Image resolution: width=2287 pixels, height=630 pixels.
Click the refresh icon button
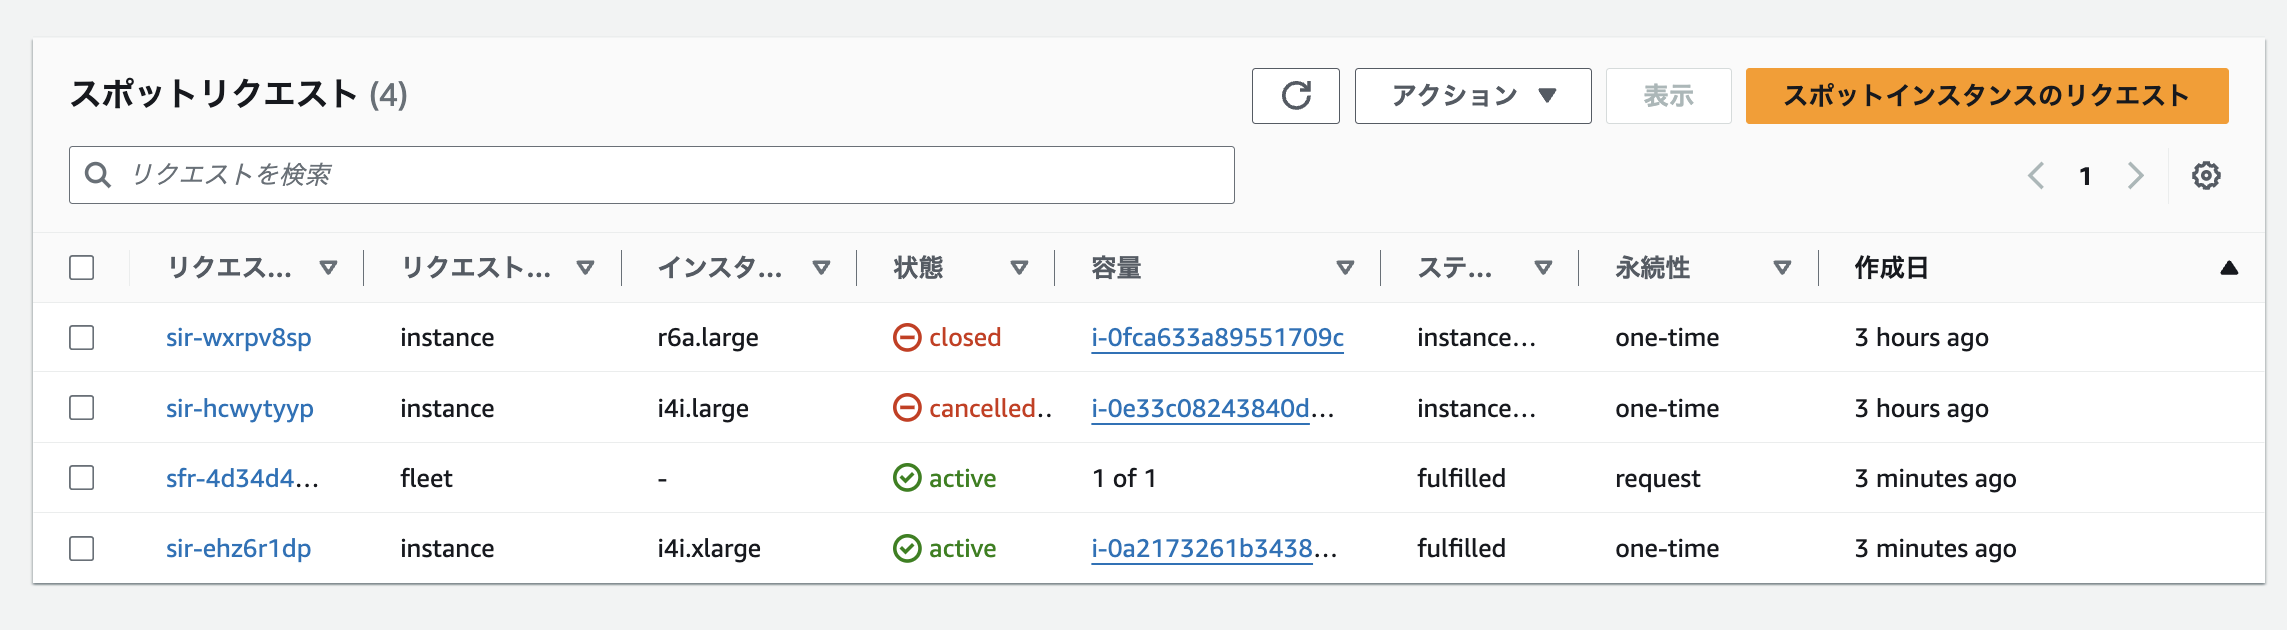pyautogui.click(x=1295, y=96)
